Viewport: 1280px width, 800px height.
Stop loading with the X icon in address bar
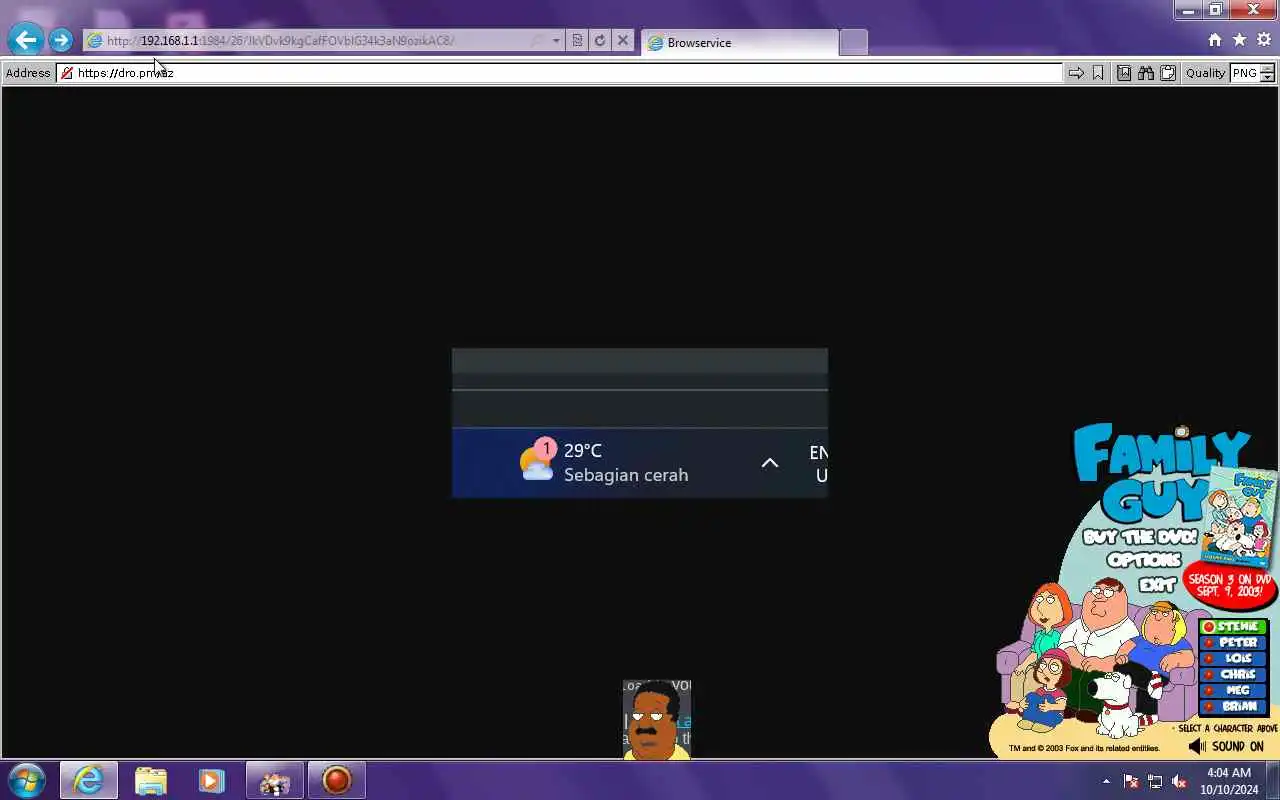[x=623, y=41]
